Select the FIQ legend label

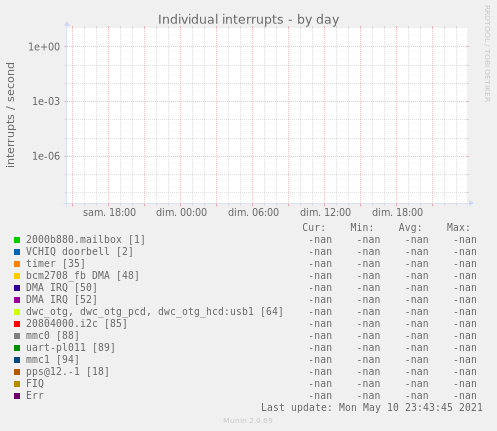click(35, 384)
